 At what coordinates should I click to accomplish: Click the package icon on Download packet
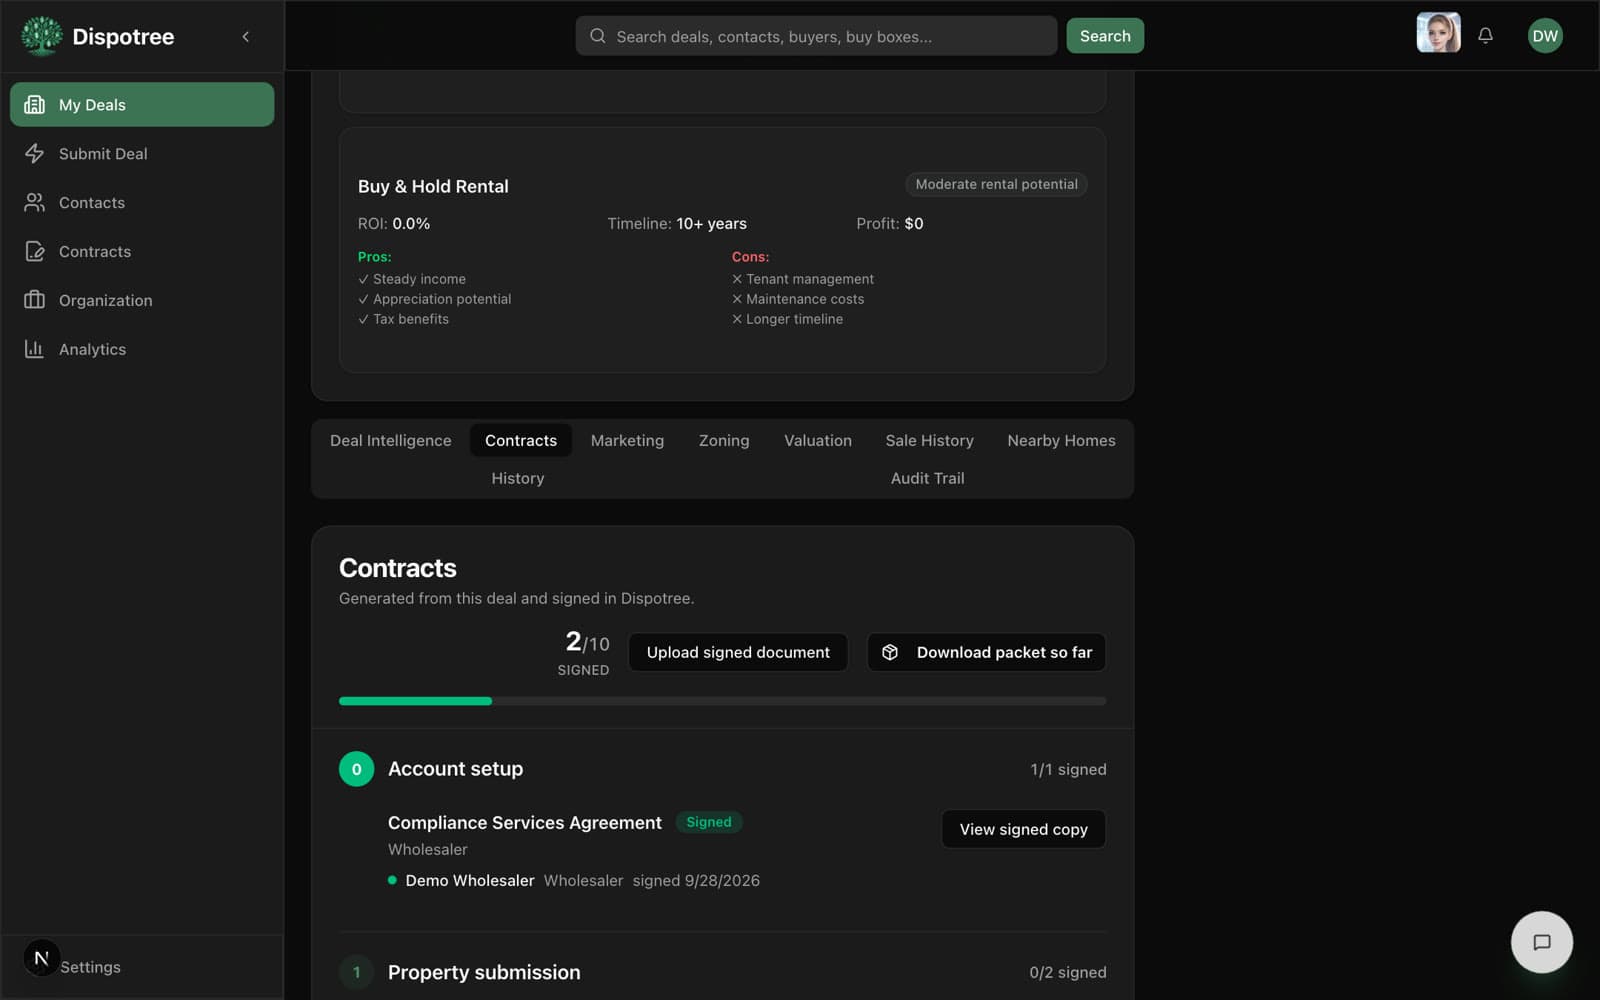[x=889, y=652]
